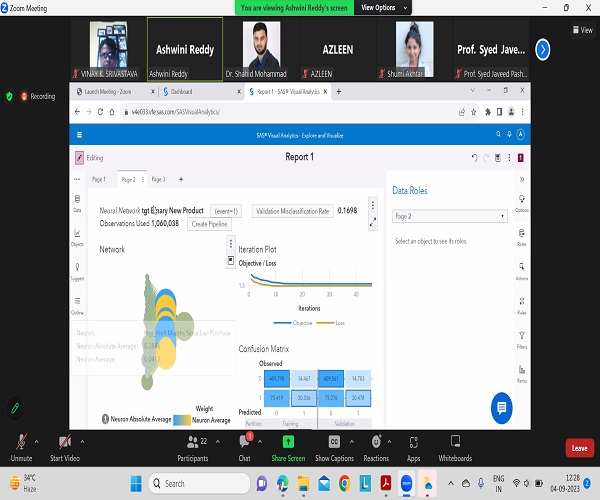Screen dimensions: 600x500
Task: Expand video options arrow beside Start Video
Action: (82, 441)
